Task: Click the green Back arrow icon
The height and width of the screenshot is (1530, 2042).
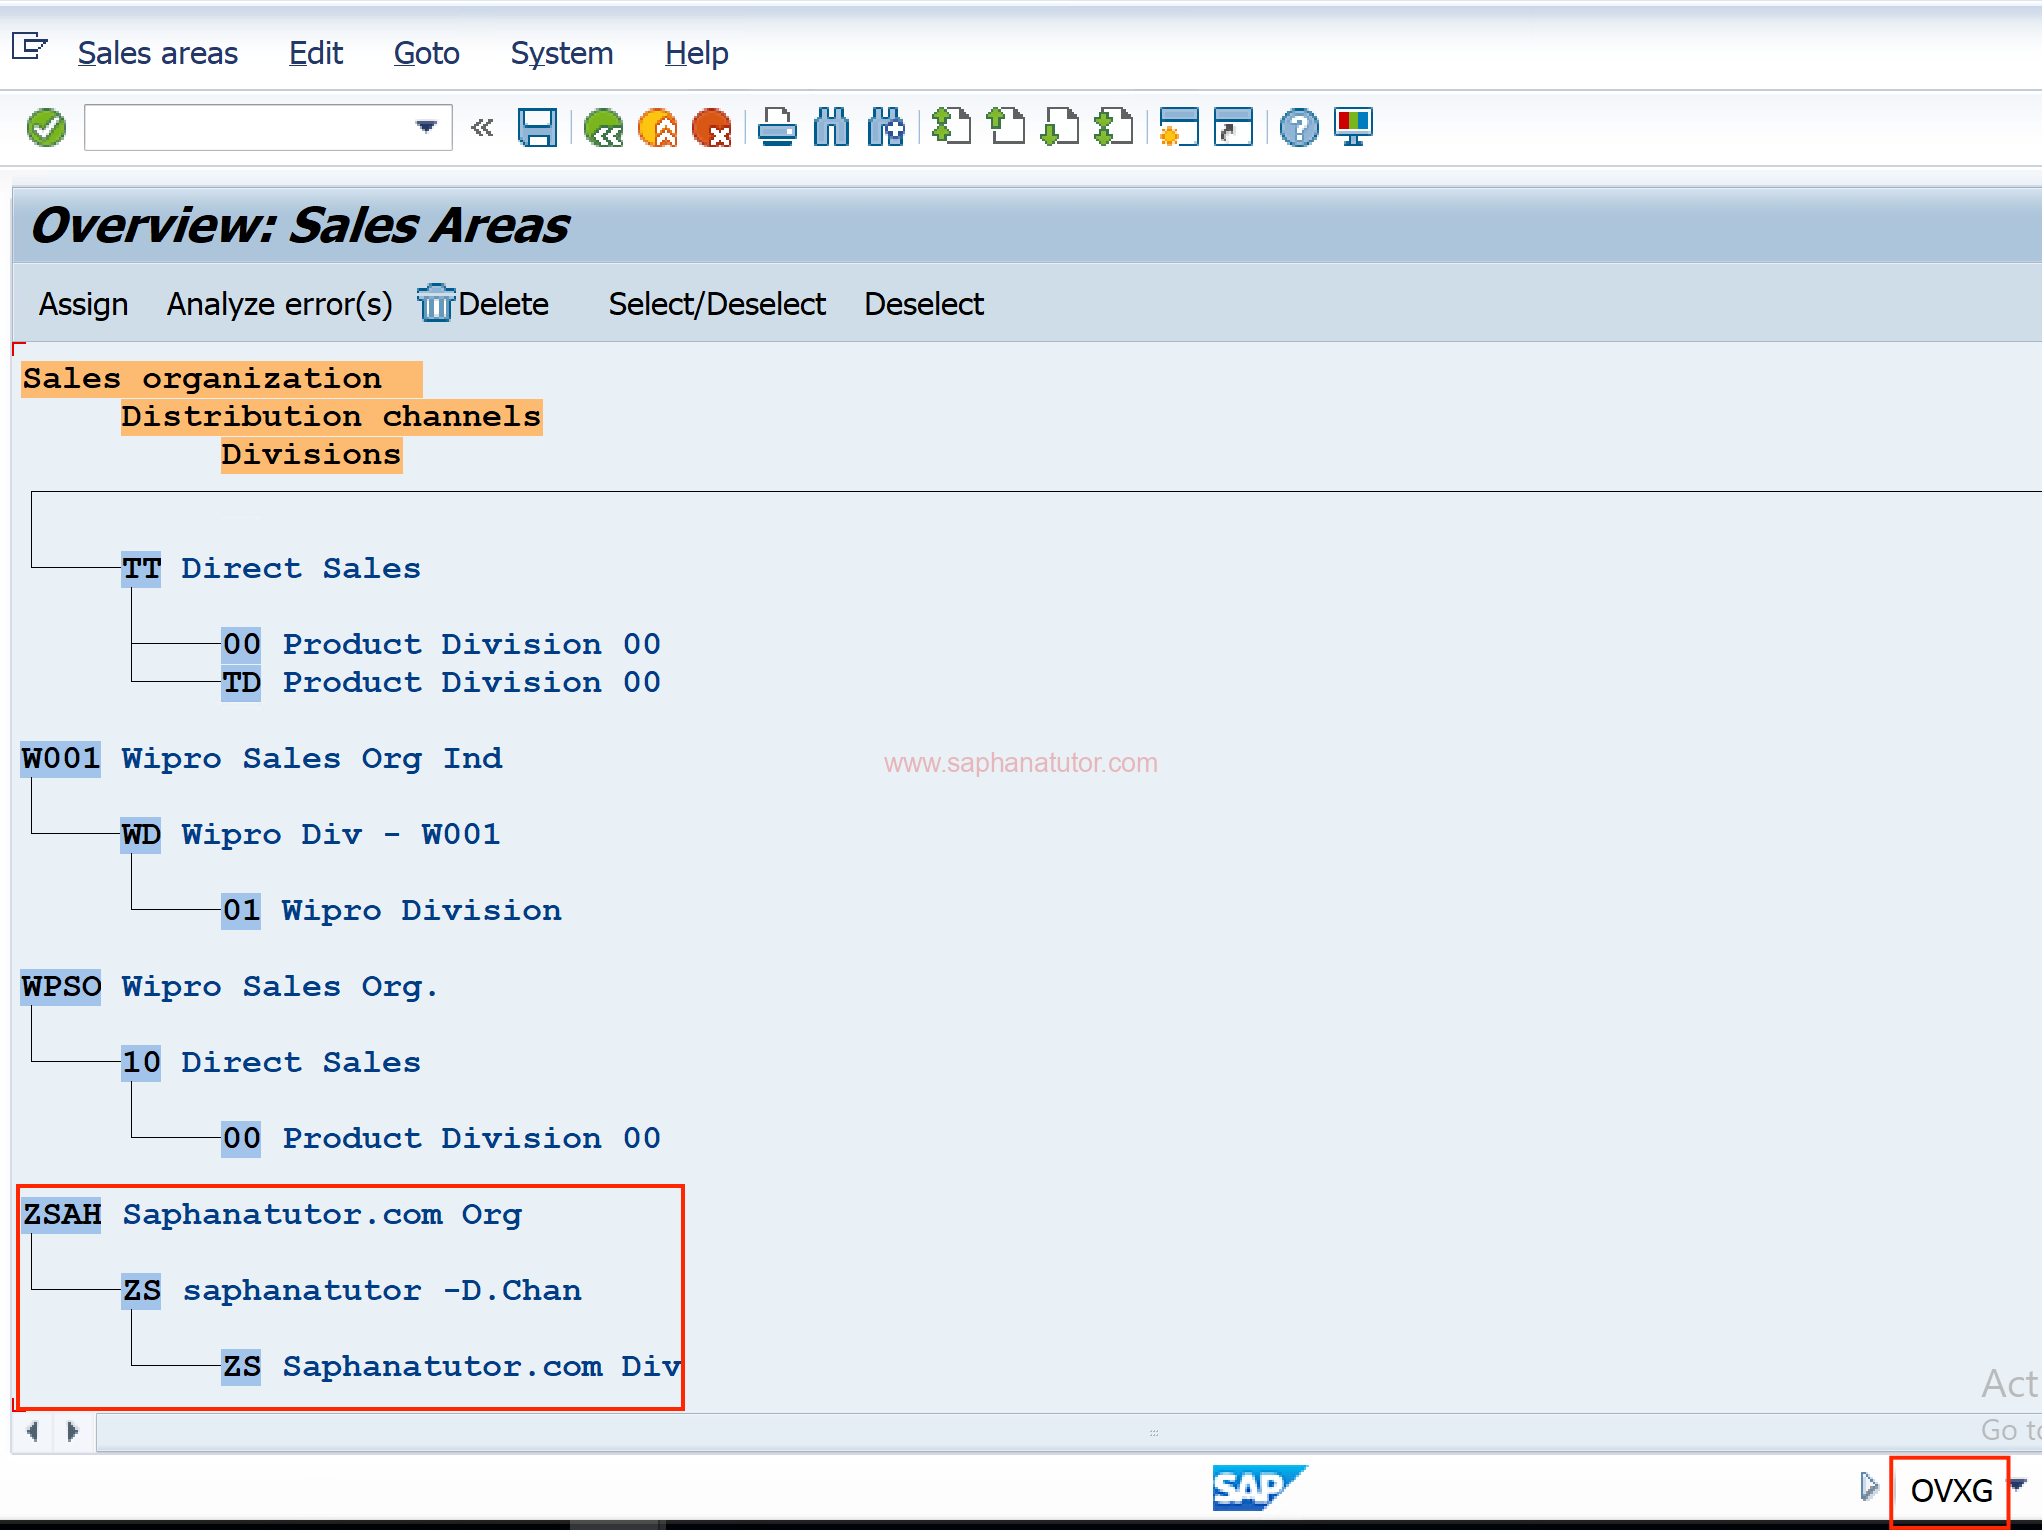Action: [603, 128]
